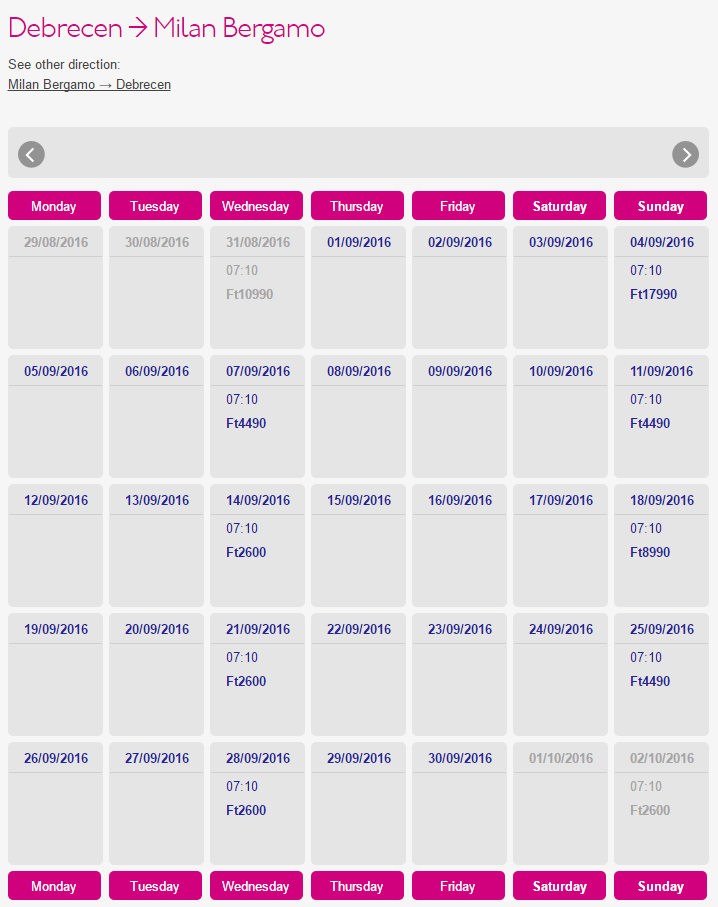Select the 14/09/2016 date
Viewport: 718px width, 907px height.
[258, 500]
